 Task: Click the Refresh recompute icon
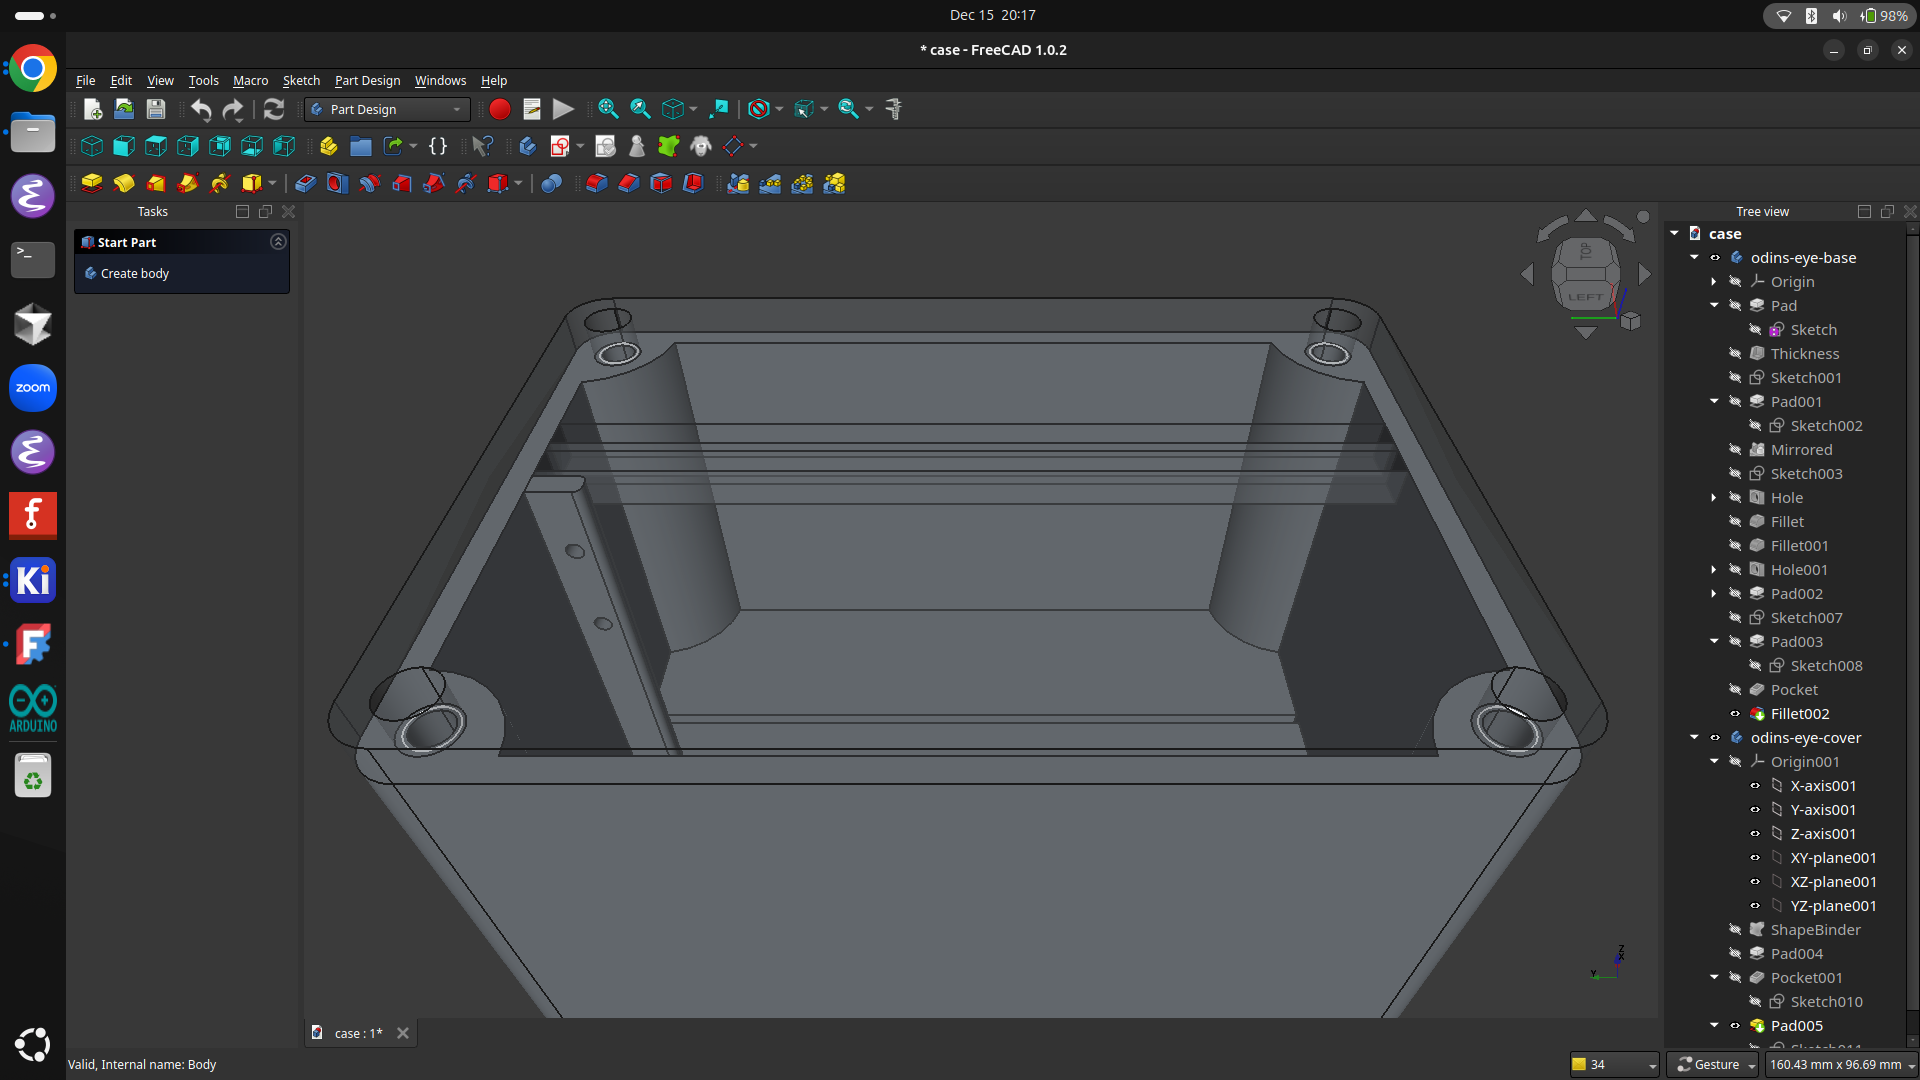click(x=274, y=109)
